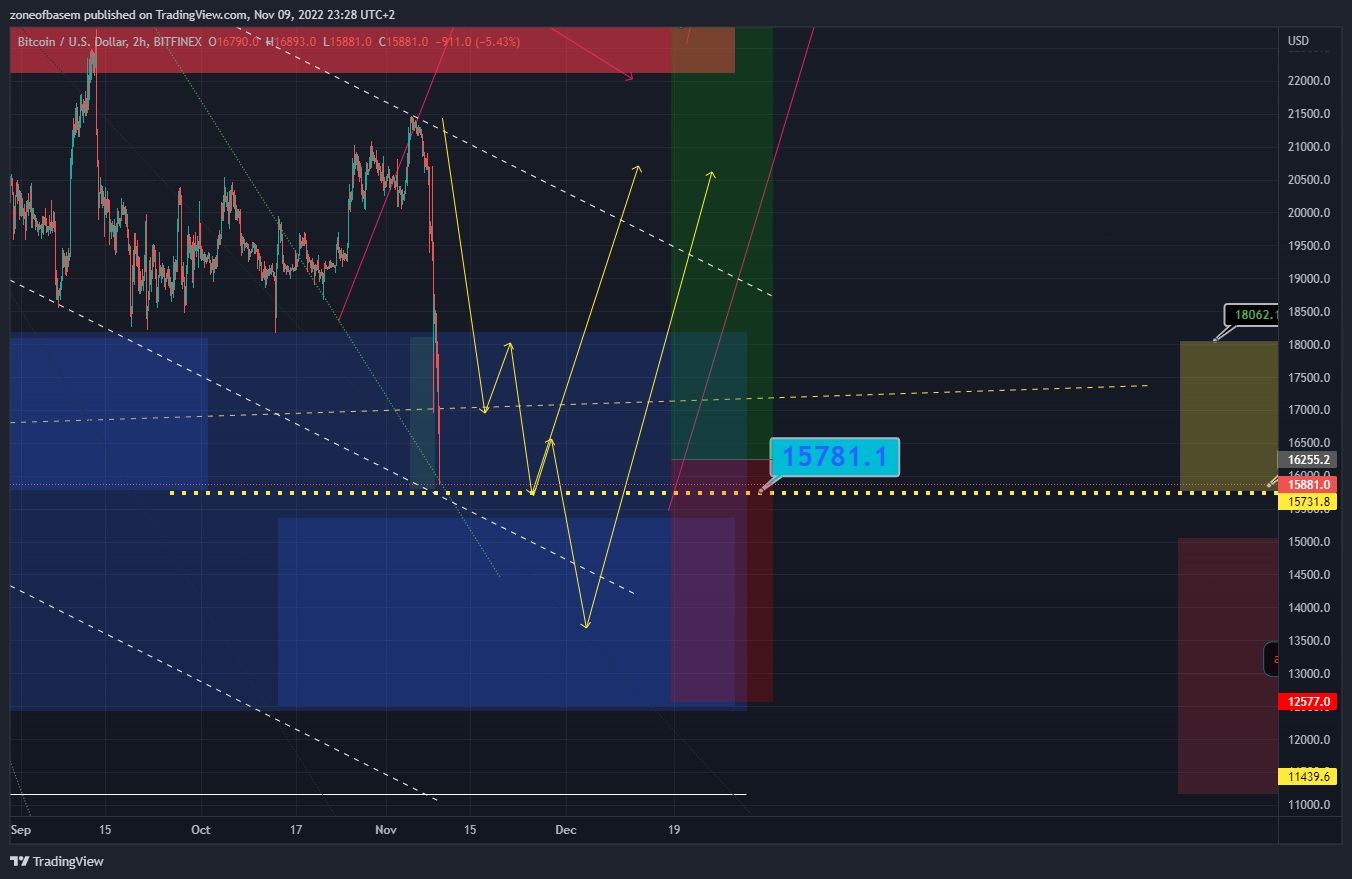Click the 18062.1 green price callout label

pyautogui.click(x=1251, y=314)
